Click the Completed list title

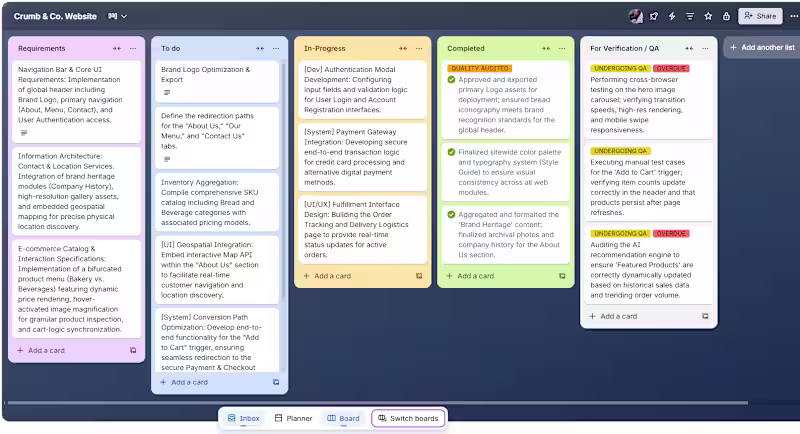[x=466, y=48]
